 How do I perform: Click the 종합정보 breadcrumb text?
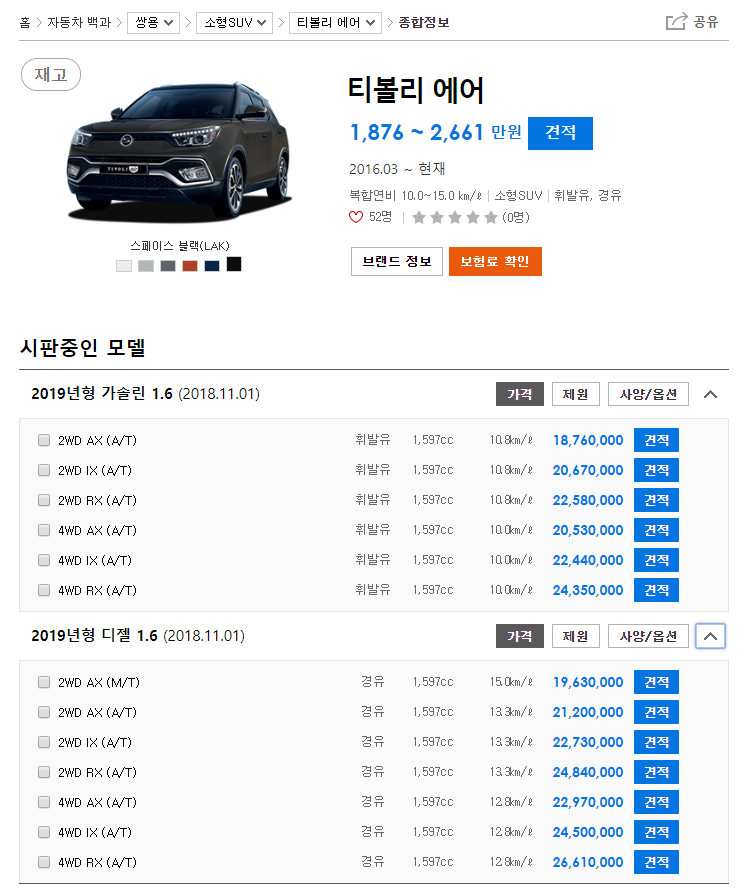[x=424, y=23]
